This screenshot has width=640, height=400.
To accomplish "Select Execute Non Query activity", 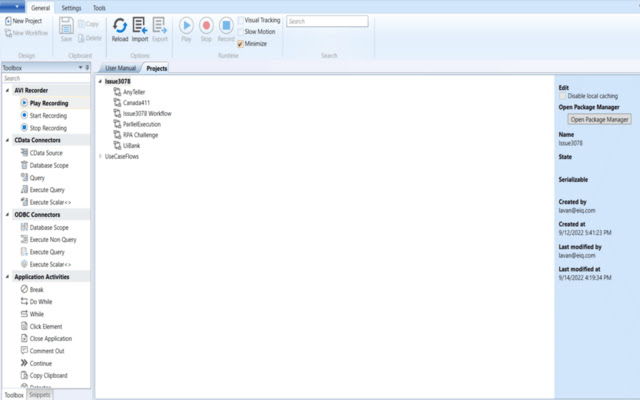I will [x=53, y=240].
